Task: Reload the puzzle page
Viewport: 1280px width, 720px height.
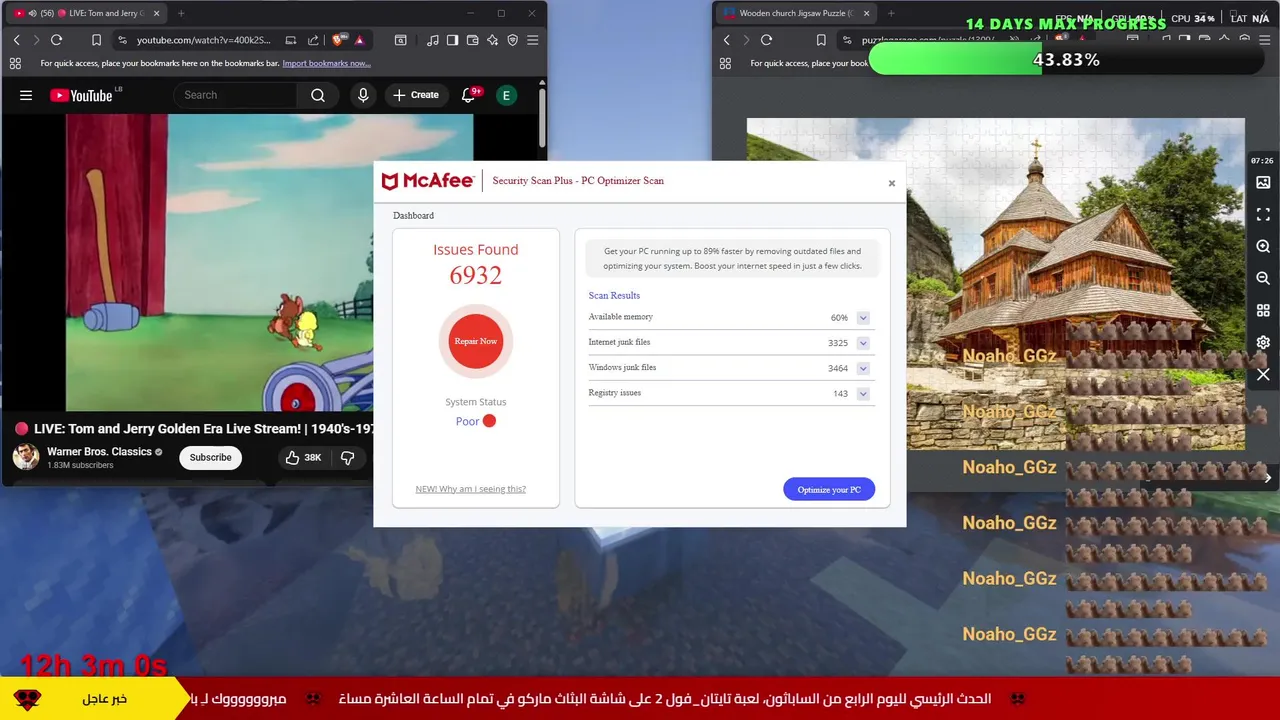Action: (766, 40)
